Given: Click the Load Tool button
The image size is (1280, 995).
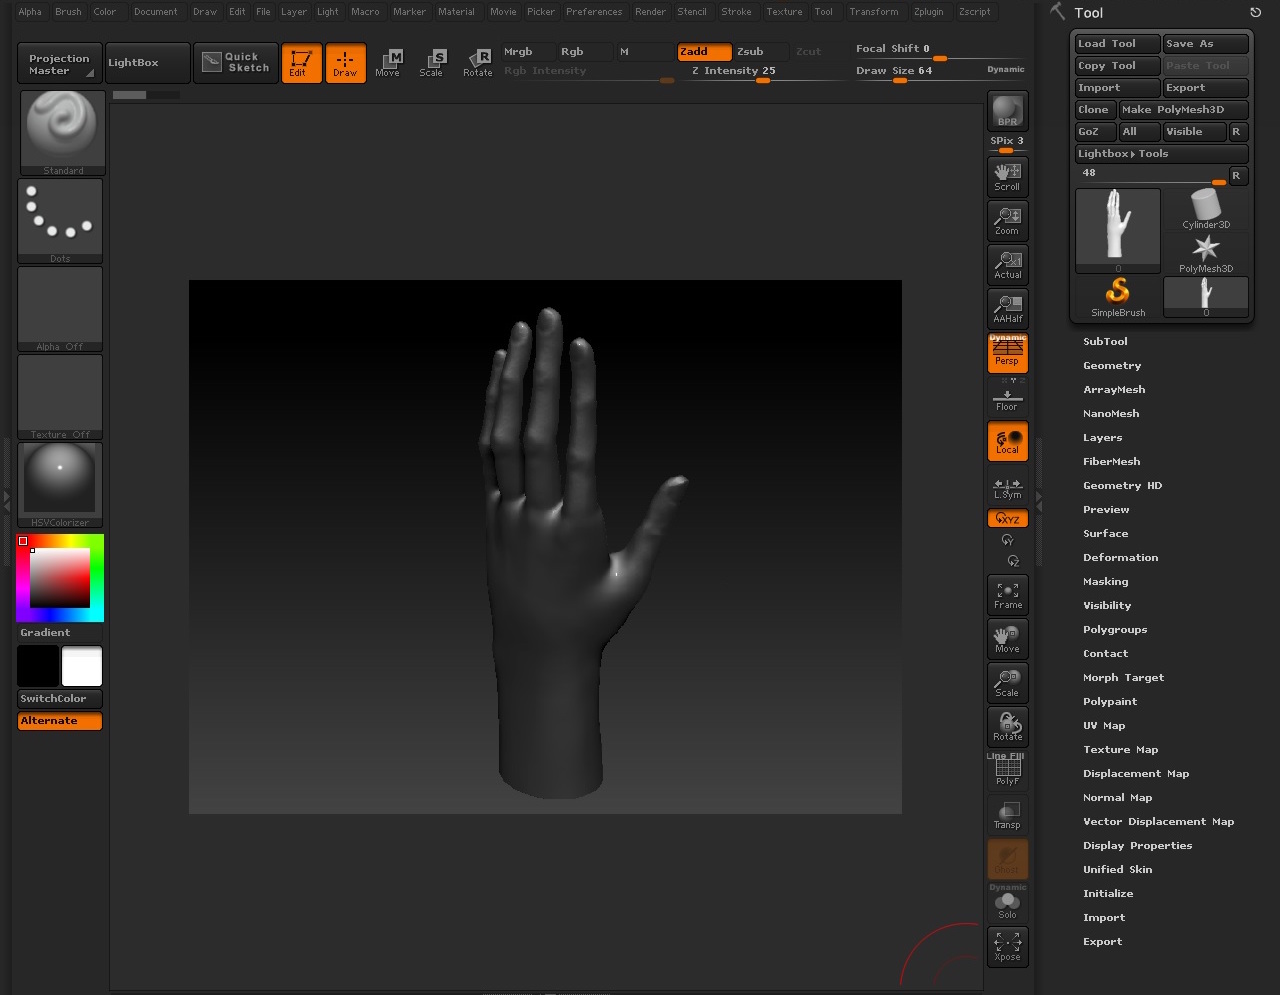Looking at the screenshot, I should [1117, 44].
